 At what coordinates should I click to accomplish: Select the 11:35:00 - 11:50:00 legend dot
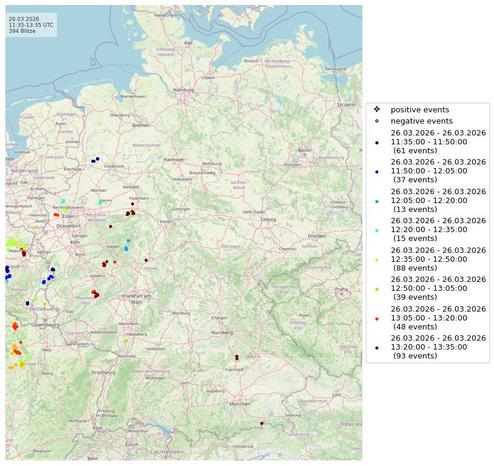pos(377,142)
